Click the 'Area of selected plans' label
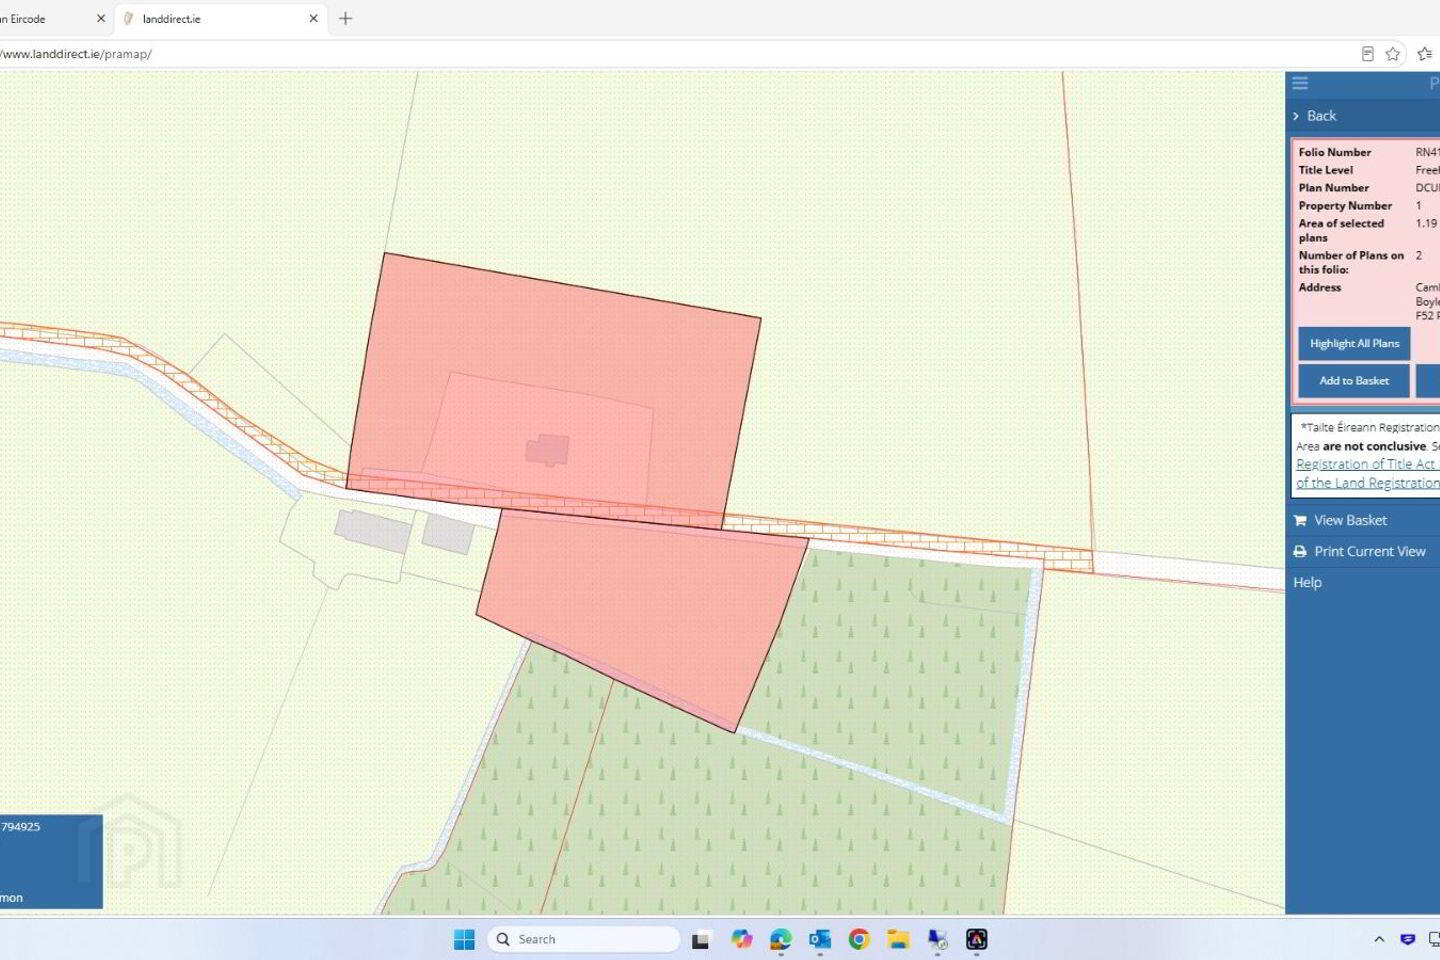This screenshot has height=960, width=1440. (x=1342, y=231)
